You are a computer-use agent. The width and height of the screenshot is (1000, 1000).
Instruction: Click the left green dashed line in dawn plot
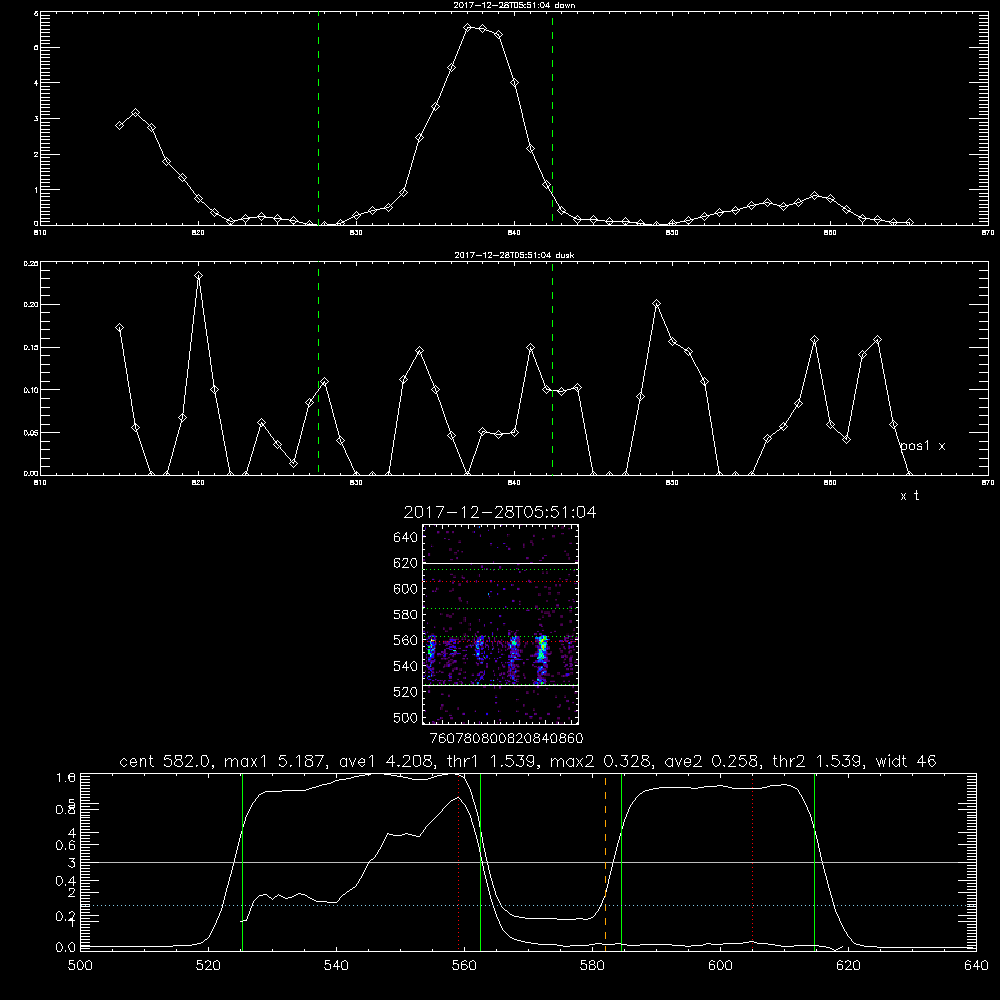click(x=318, y=119)
